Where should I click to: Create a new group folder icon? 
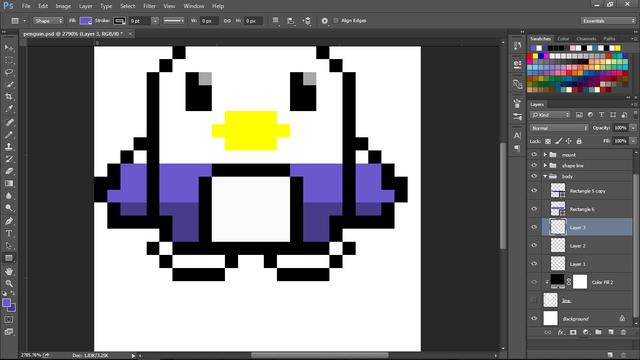click(598, 332)
